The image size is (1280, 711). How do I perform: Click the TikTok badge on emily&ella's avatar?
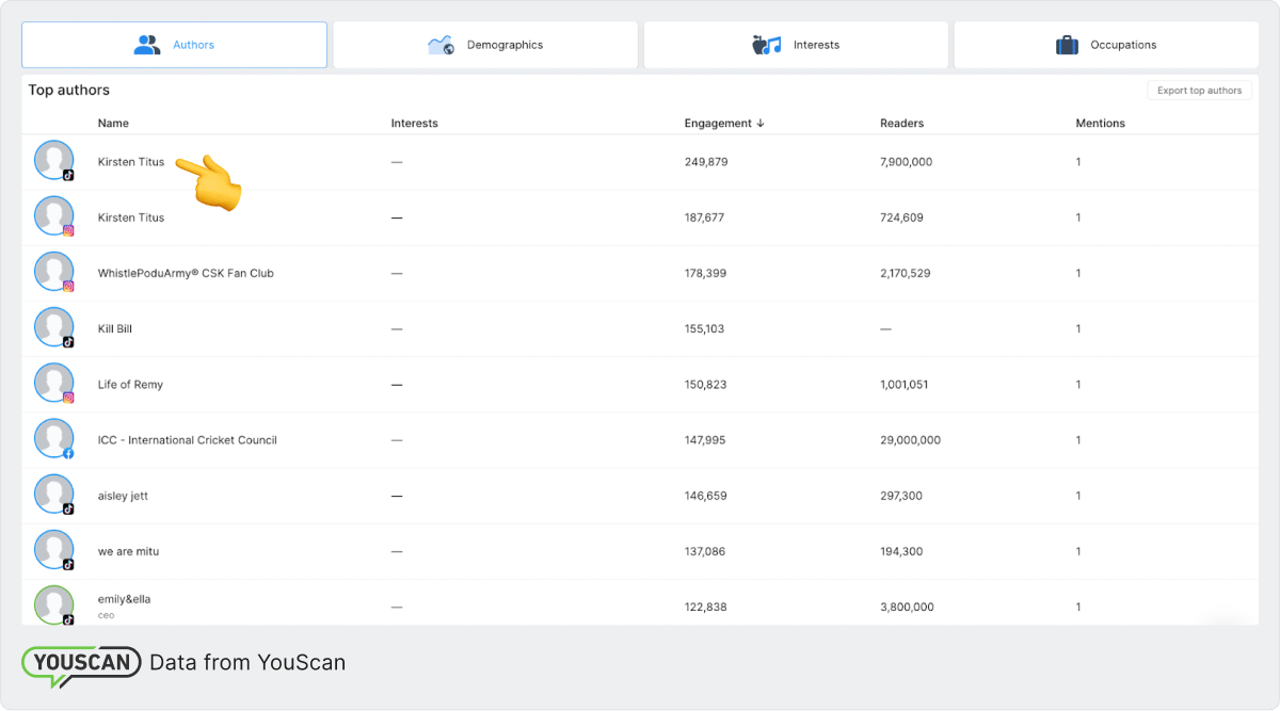pyautogui.click(x=66, y=620)
